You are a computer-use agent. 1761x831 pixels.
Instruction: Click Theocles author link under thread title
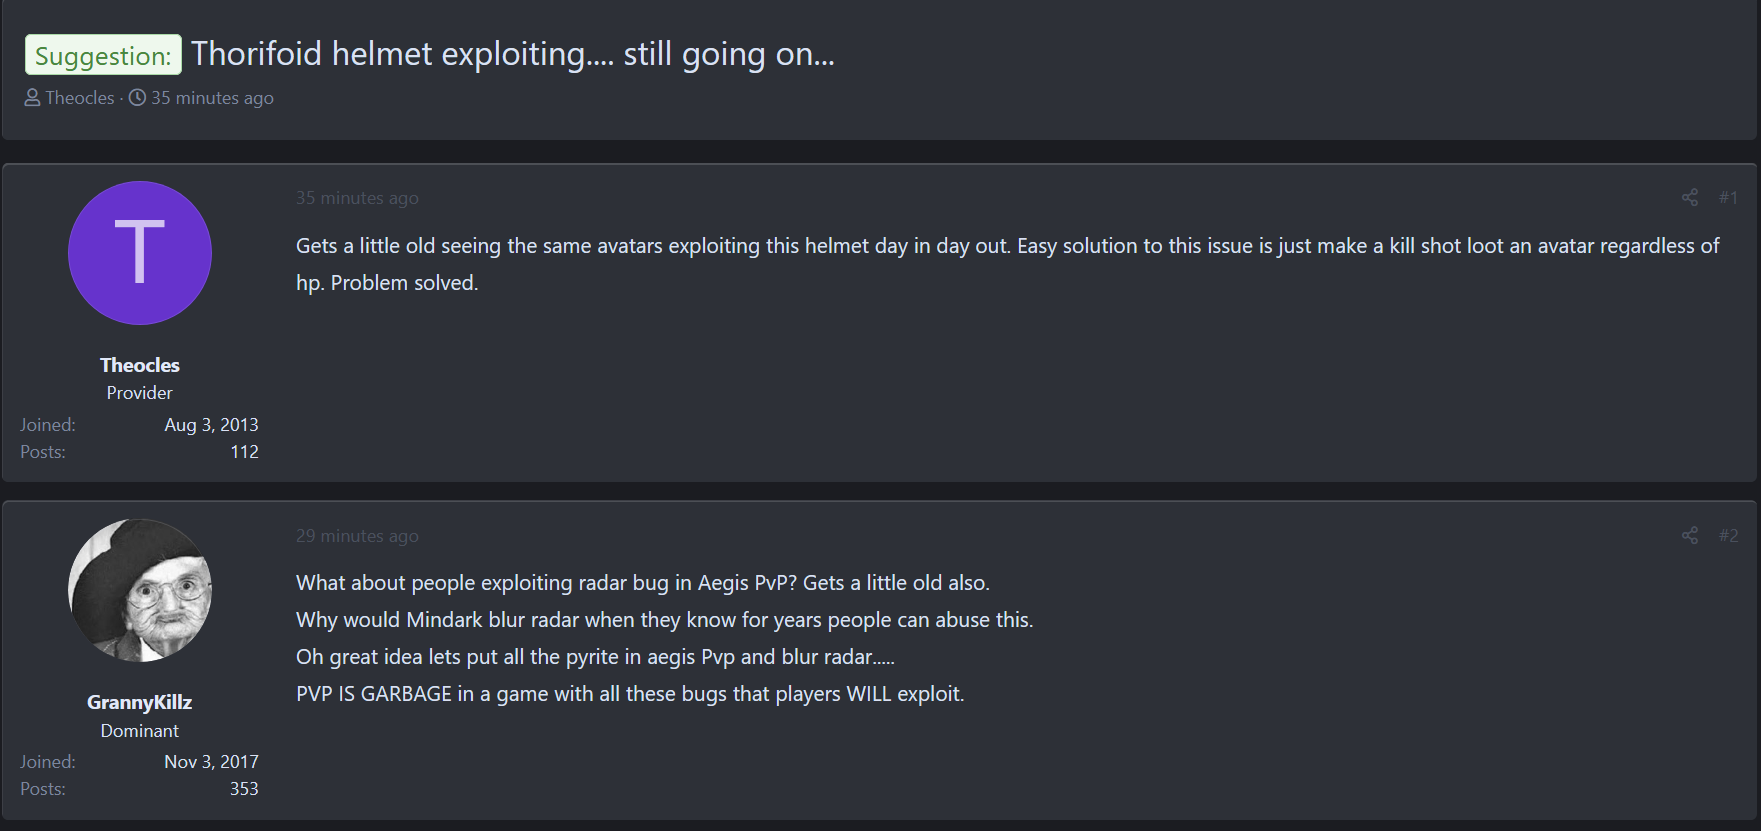[x=80, y=98]
